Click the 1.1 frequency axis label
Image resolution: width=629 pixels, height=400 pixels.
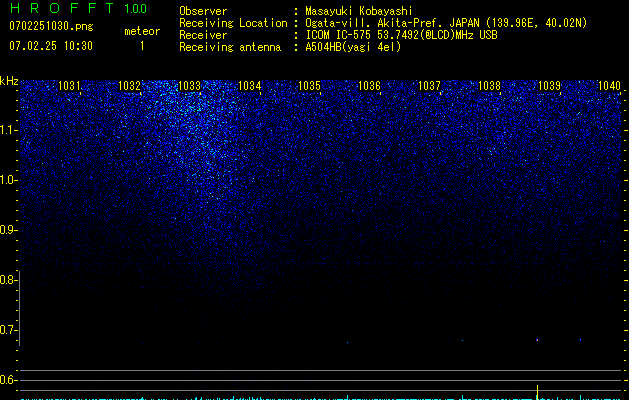[x=8, y=130]
